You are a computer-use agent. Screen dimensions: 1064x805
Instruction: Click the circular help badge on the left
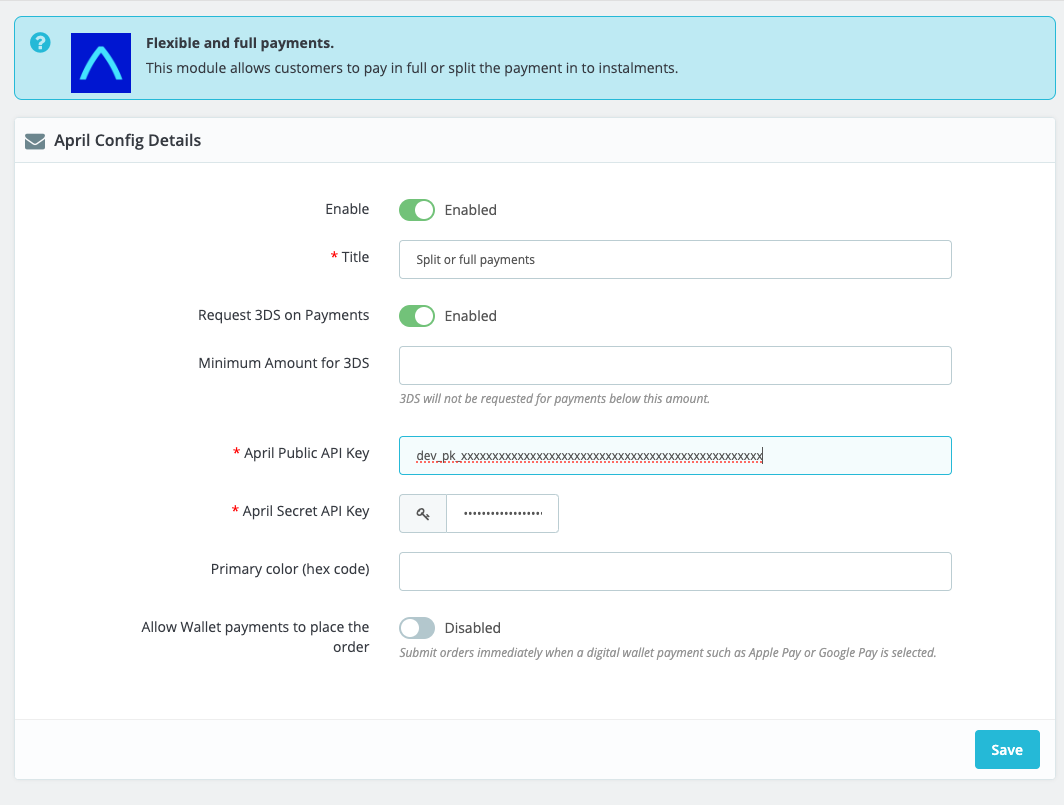tap(39, 43)
